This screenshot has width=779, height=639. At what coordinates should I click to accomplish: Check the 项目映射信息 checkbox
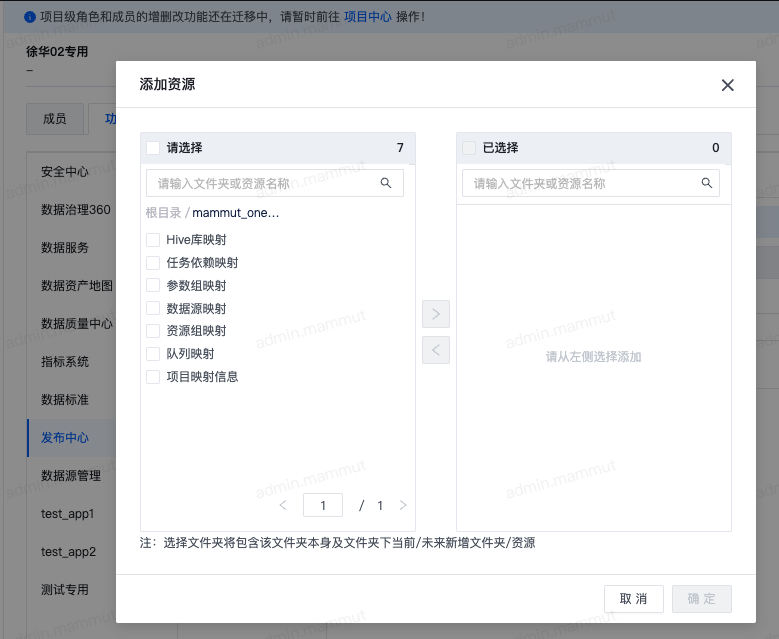pyautogui.click(x=153, y=377)
